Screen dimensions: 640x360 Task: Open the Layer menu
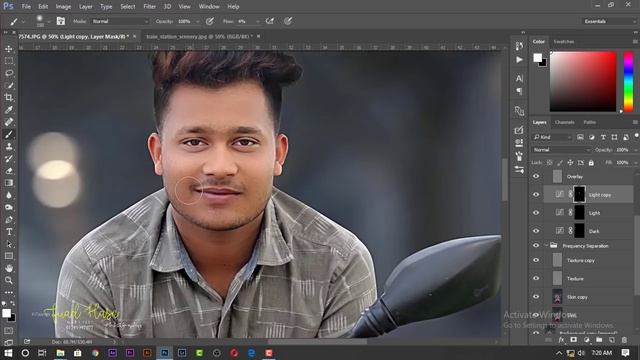86,7
